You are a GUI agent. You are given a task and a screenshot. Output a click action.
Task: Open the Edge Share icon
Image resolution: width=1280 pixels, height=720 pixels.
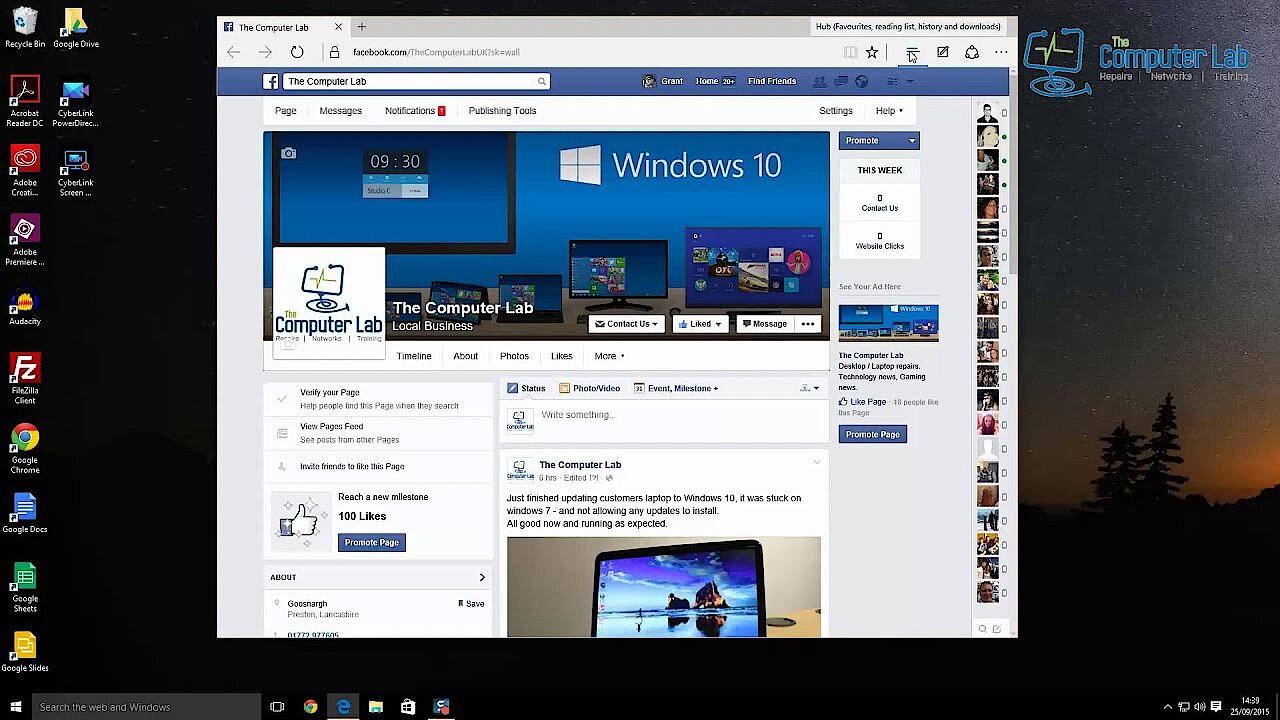coord(972,52)
